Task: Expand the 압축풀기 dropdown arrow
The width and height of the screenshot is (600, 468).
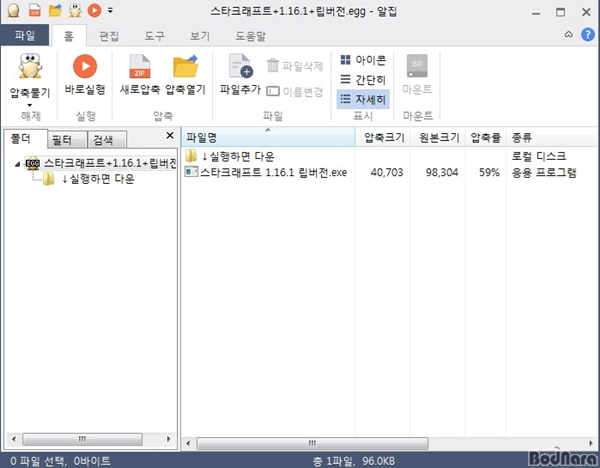Action: (30, 105)
